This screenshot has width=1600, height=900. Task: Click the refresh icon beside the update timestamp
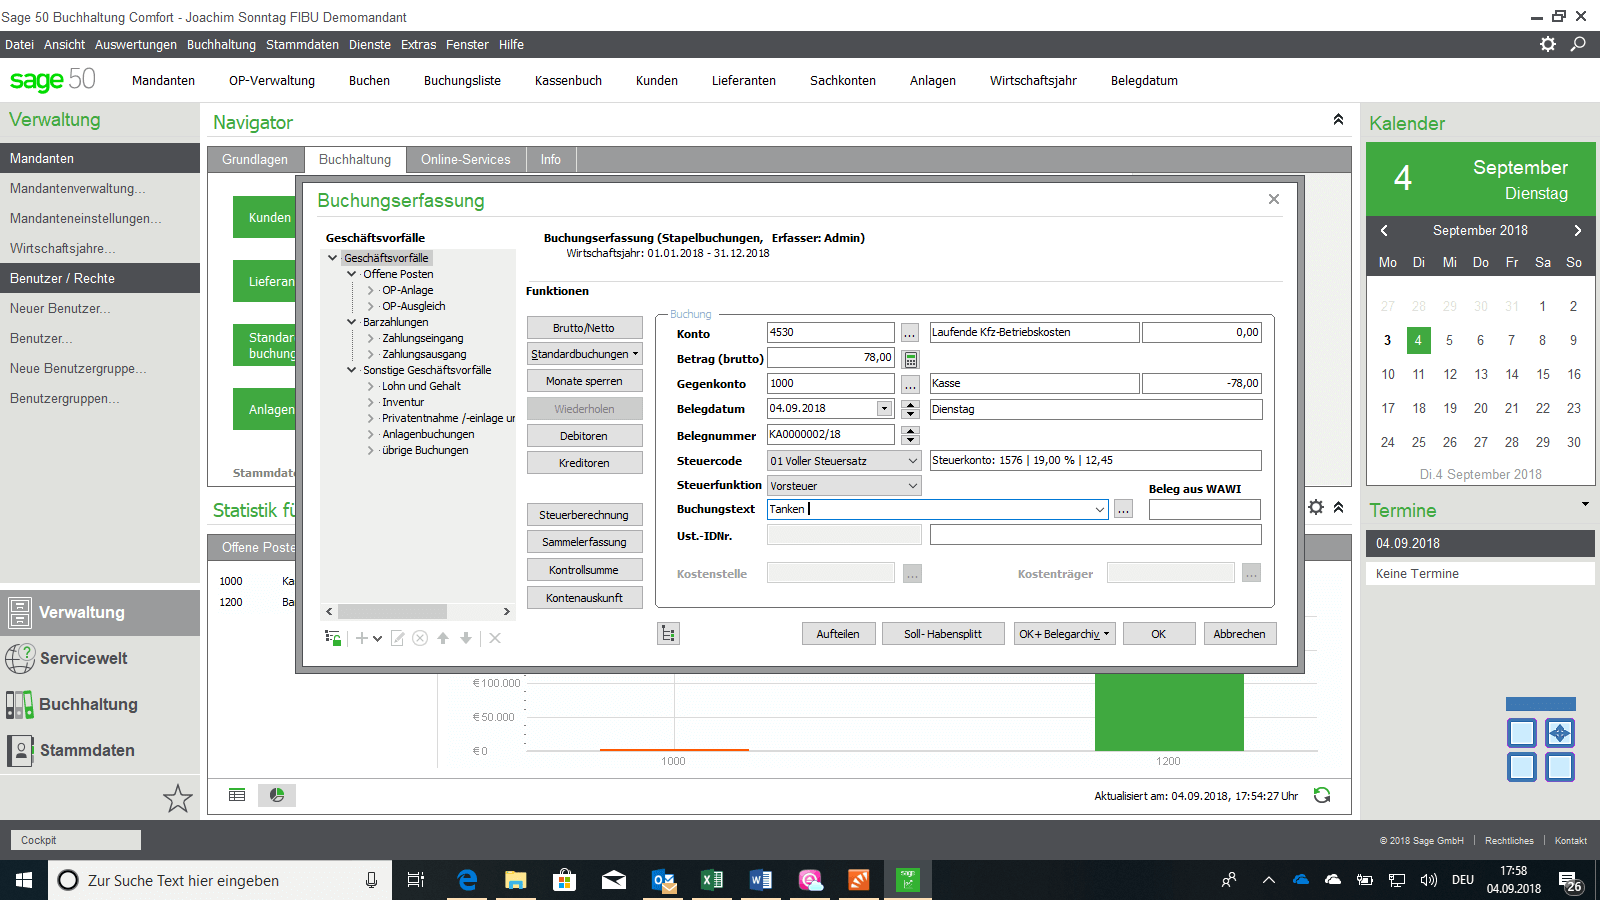pyautogui.click(x=1322, y=796)
